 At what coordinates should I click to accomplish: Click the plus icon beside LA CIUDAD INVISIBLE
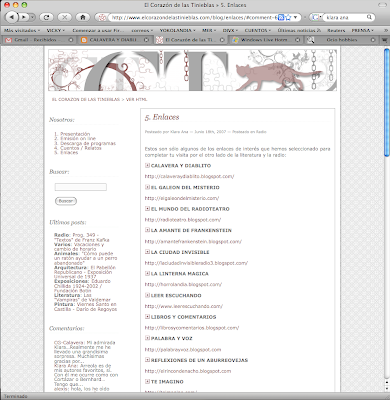147,252
